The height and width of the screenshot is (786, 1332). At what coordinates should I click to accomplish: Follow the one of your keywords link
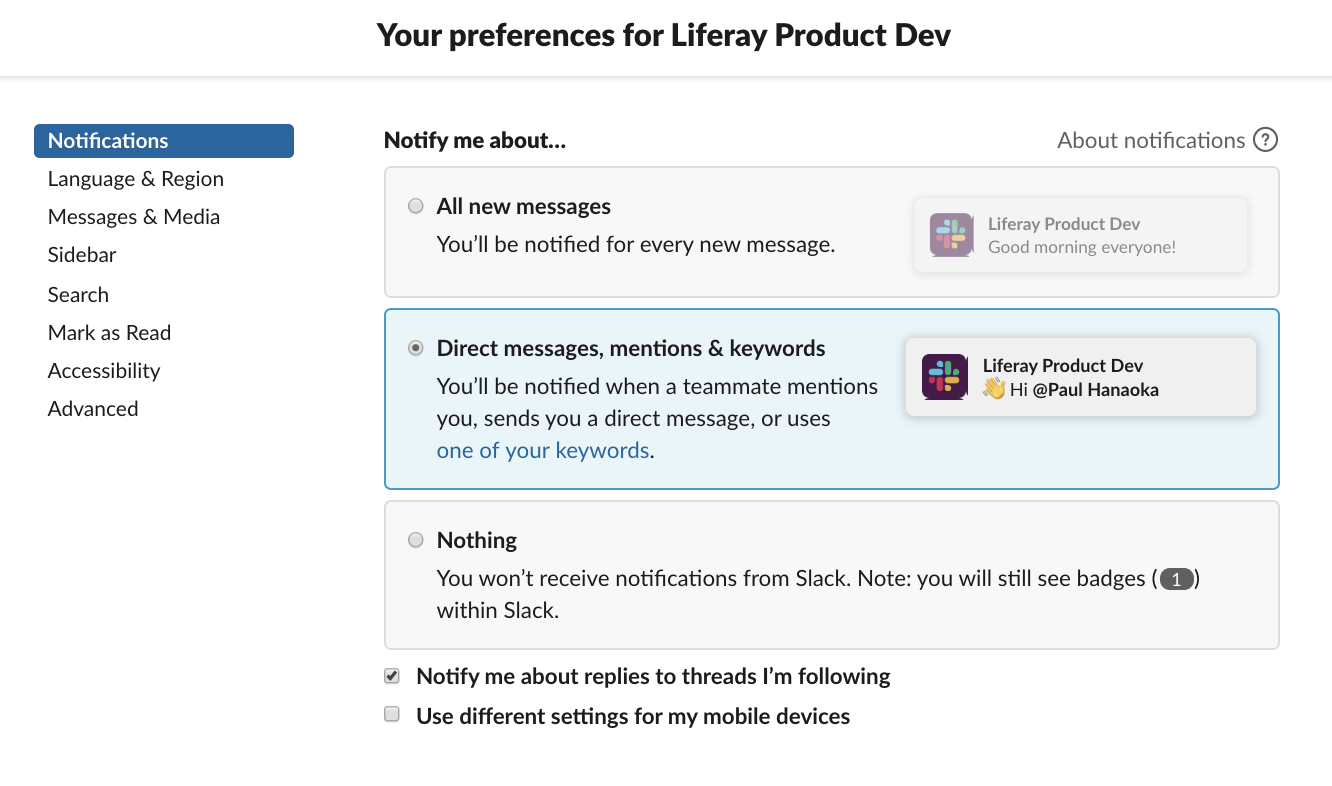coord(542,451)
